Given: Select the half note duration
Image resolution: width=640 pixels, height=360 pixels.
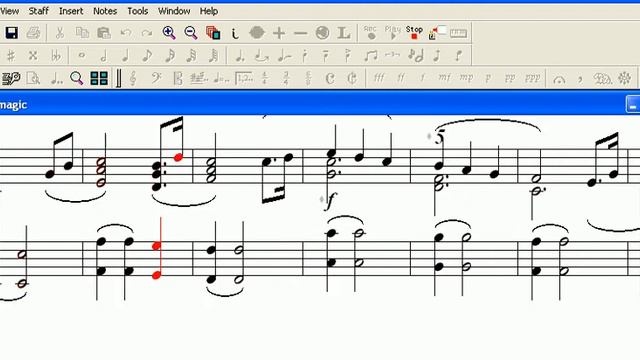Looking at the screenshot, I should pos(104,56).
